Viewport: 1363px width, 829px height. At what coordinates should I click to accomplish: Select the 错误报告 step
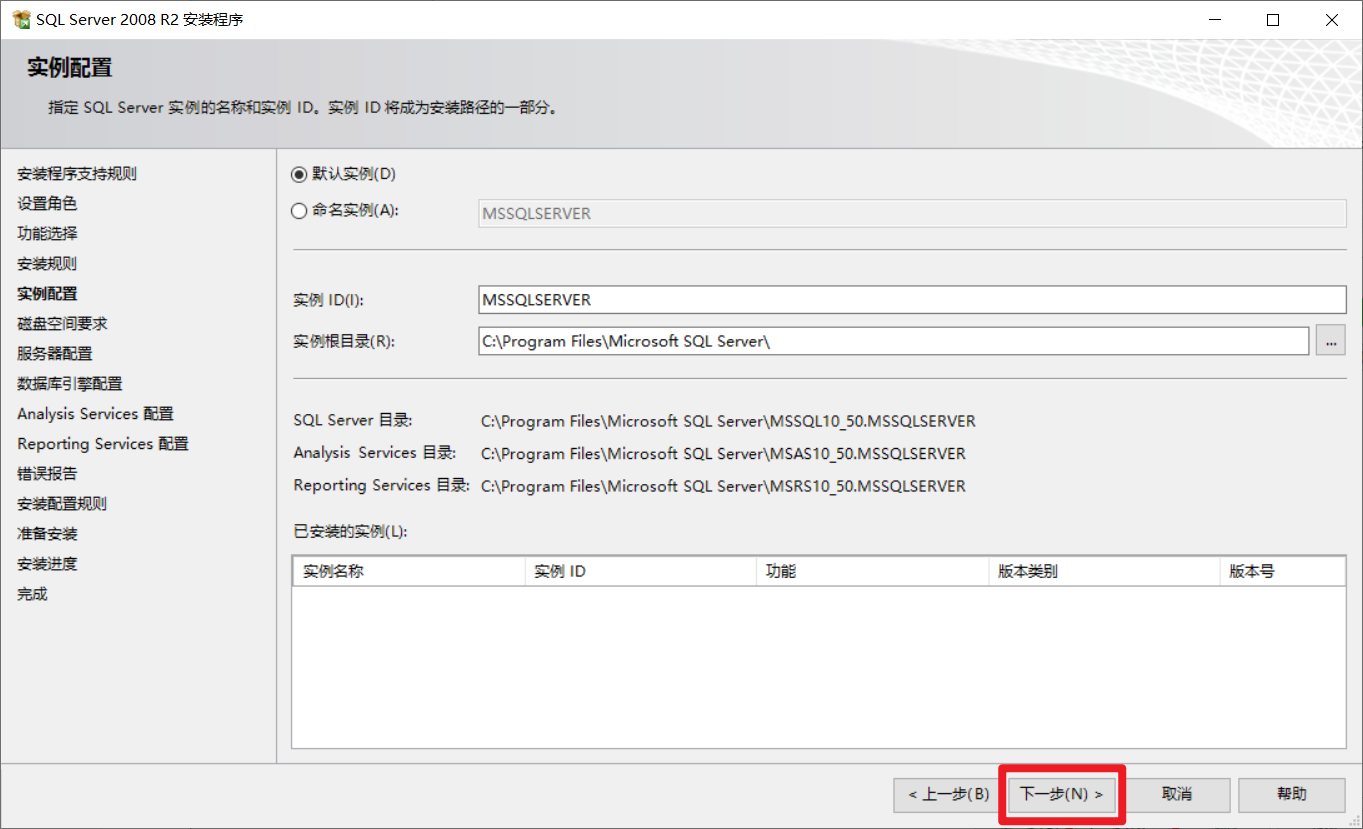47,474
